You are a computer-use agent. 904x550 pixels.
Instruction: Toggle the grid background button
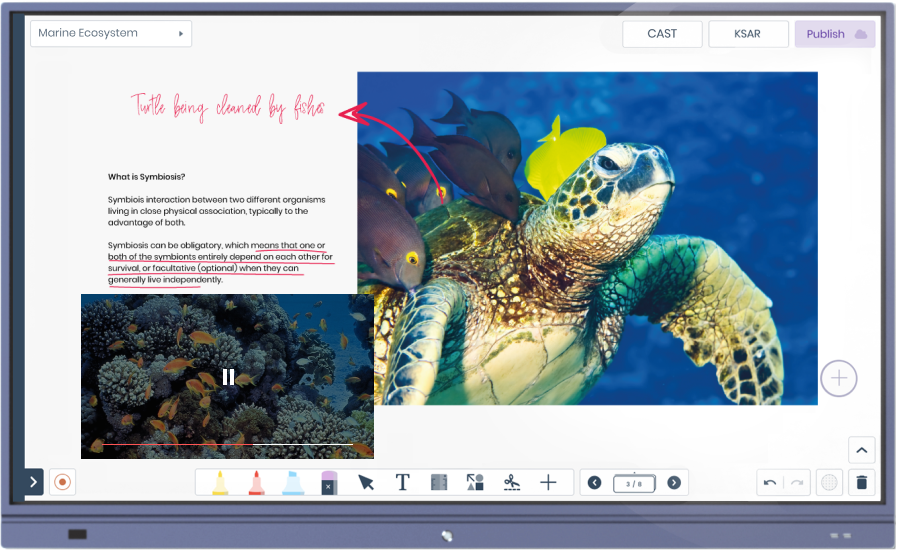point(828,482)
